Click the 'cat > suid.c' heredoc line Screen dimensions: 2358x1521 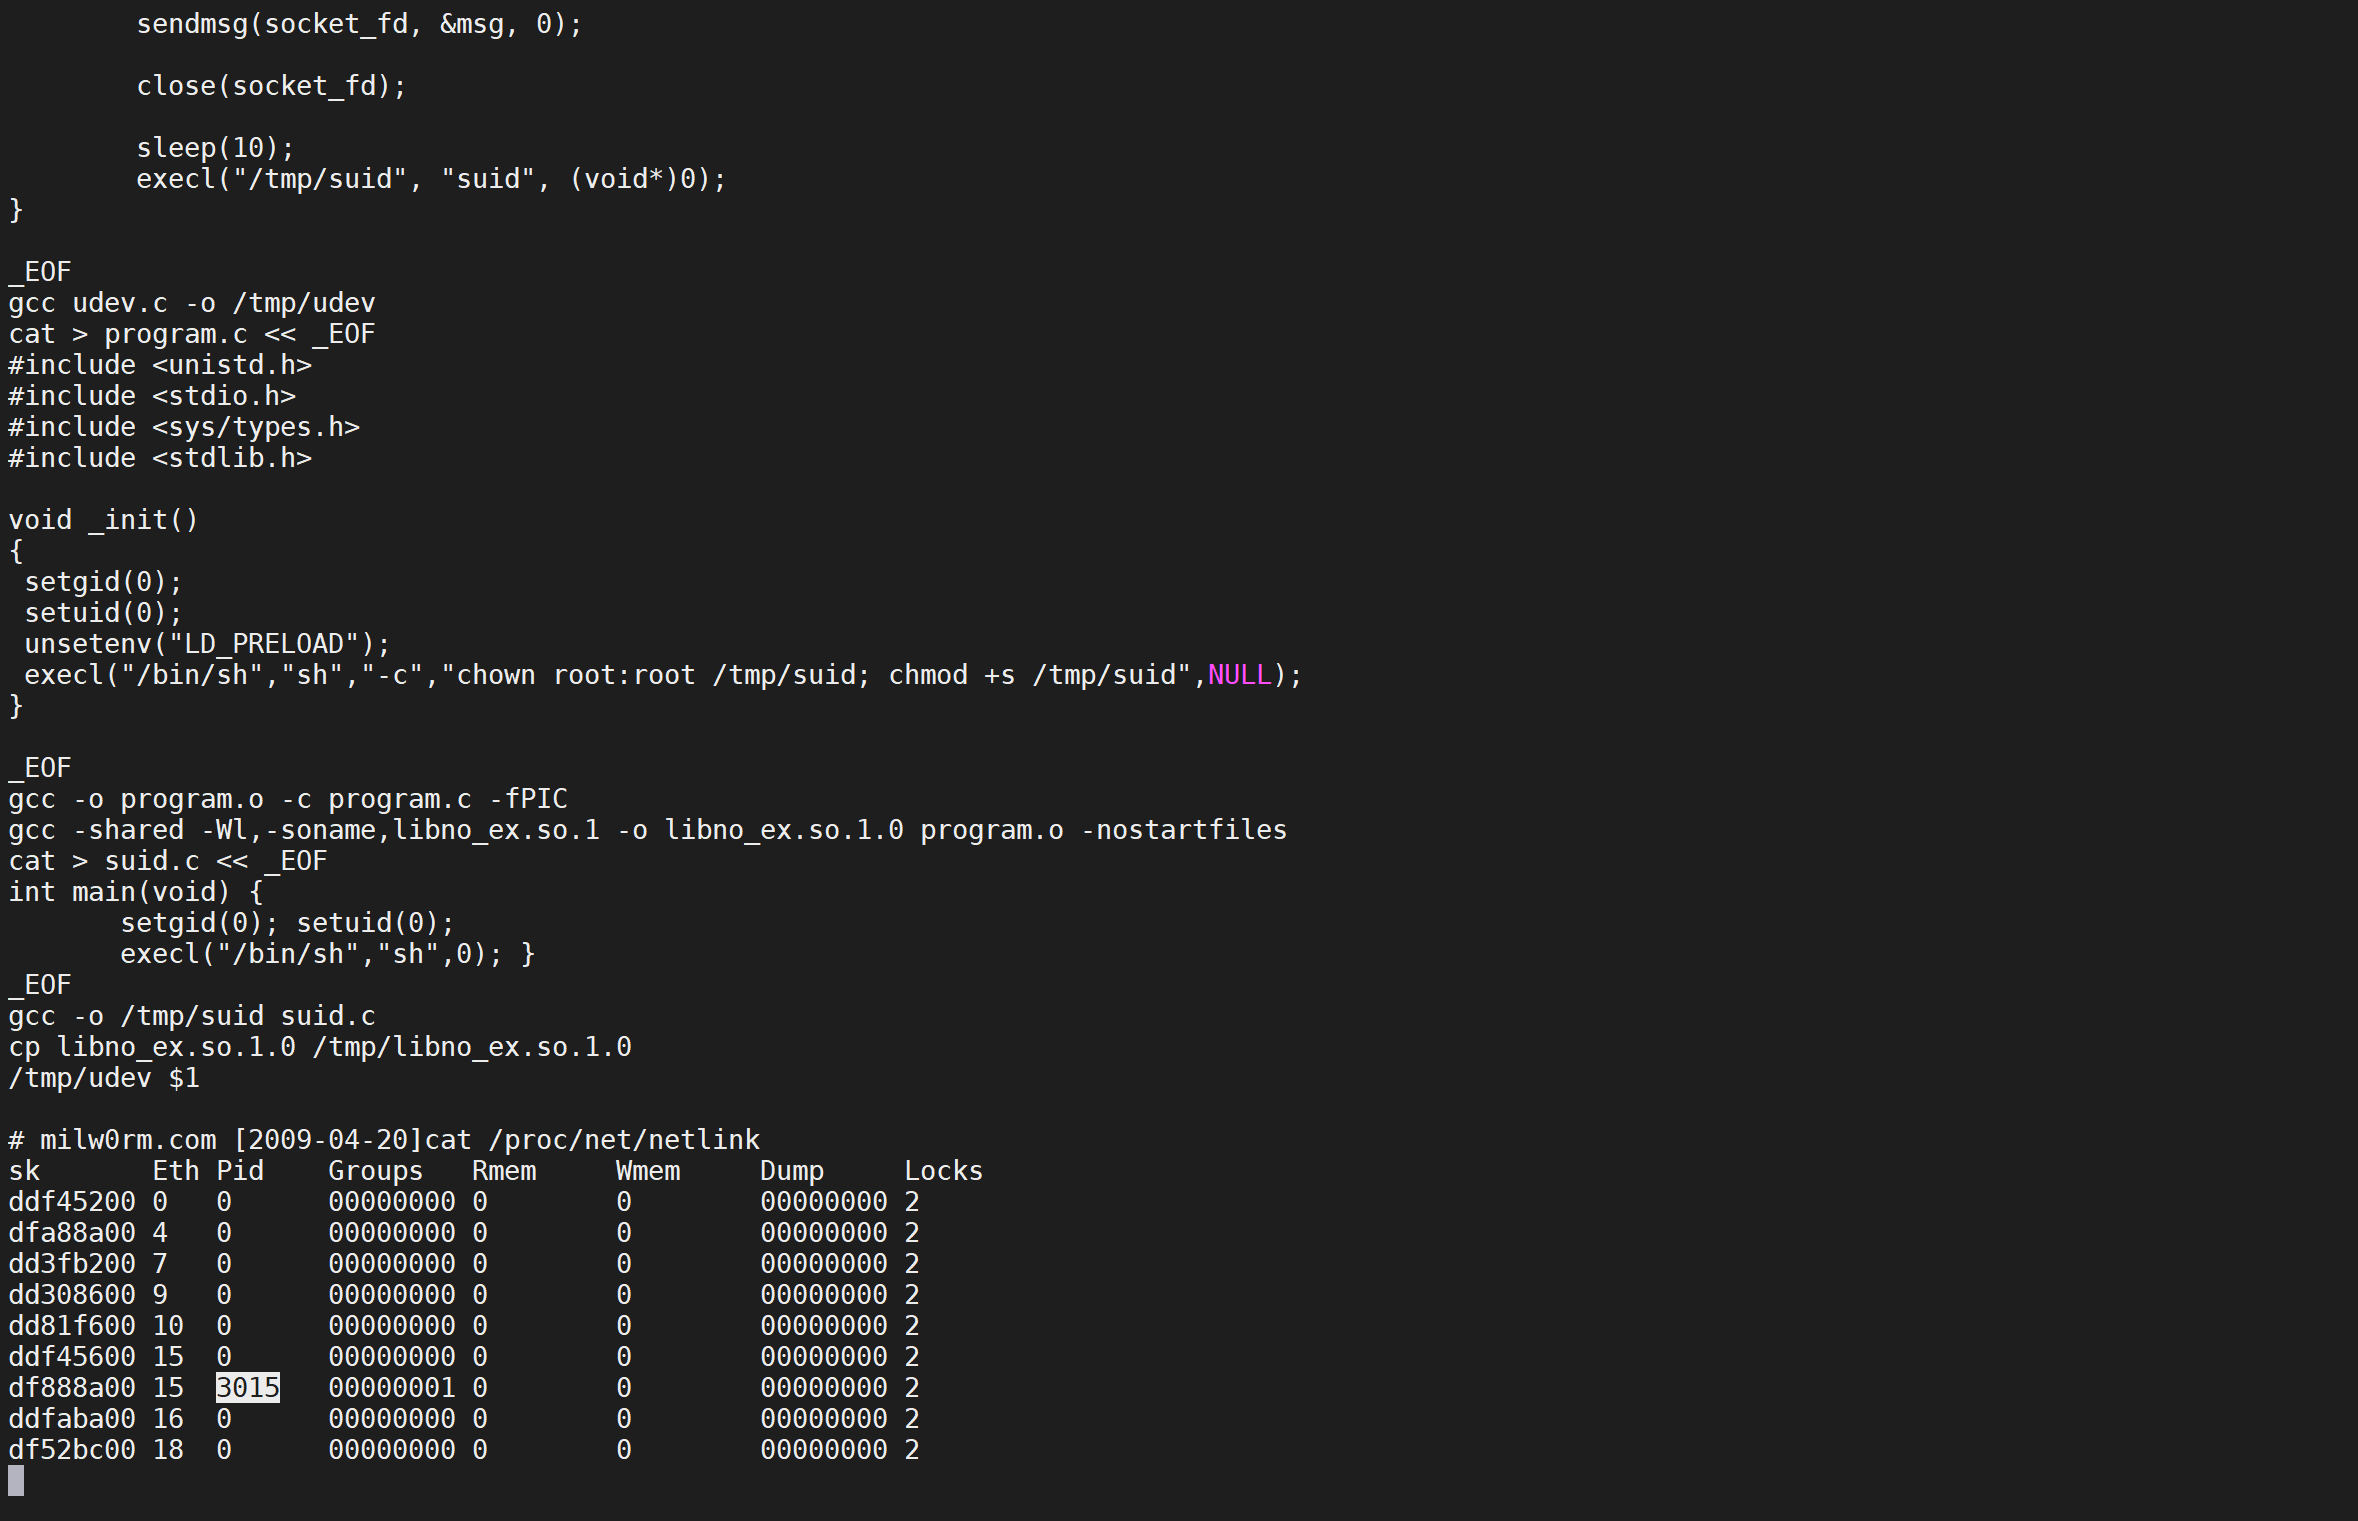tap(168, 861)
